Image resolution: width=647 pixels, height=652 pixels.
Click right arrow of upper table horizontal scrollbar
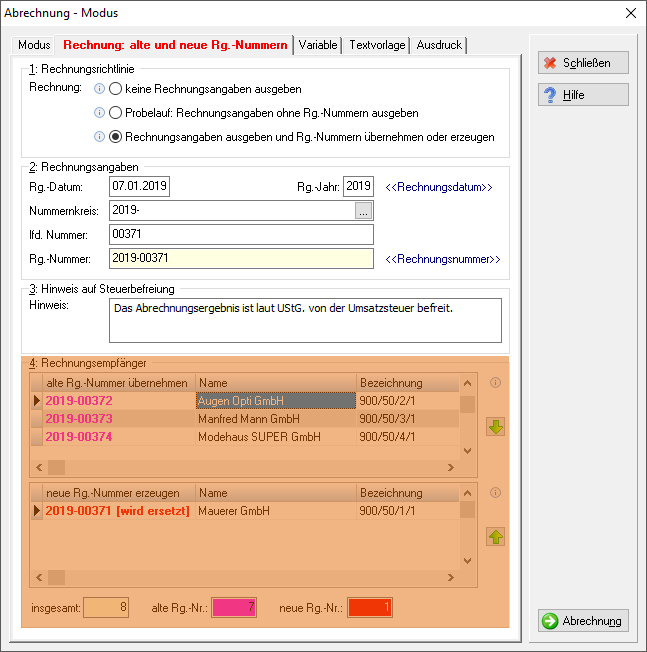[x=451, y=467]
